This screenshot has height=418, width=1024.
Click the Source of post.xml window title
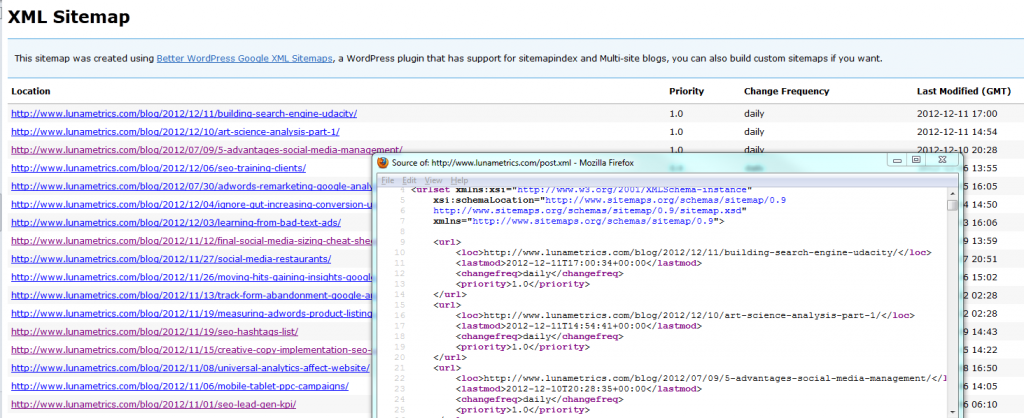[x=513, y=162]
